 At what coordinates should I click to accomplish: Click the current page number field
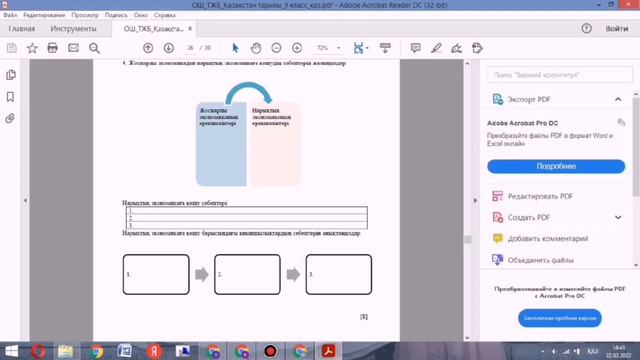190,48
